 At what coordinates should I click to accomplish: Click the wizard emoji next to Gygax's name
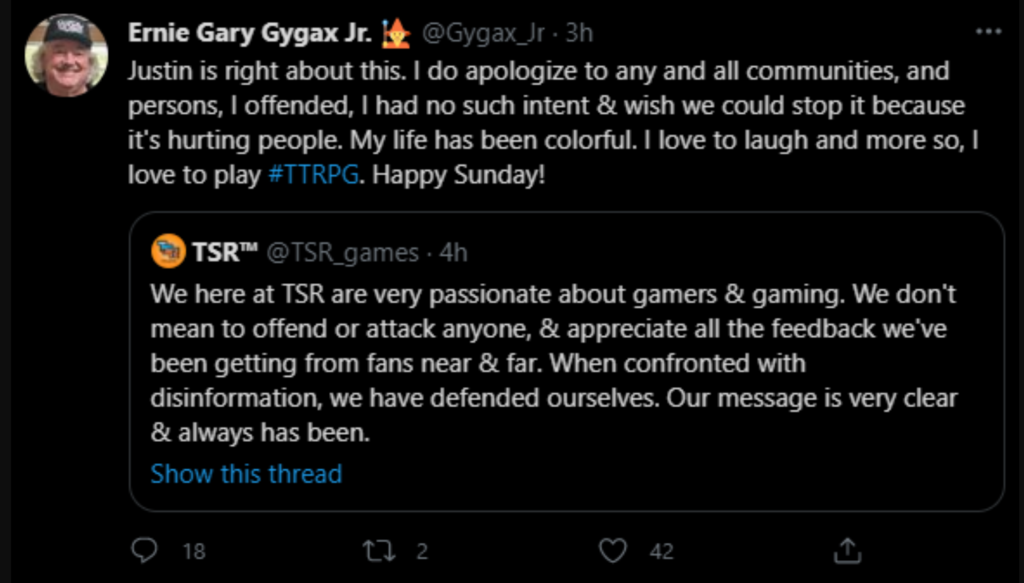coord(397,31)
